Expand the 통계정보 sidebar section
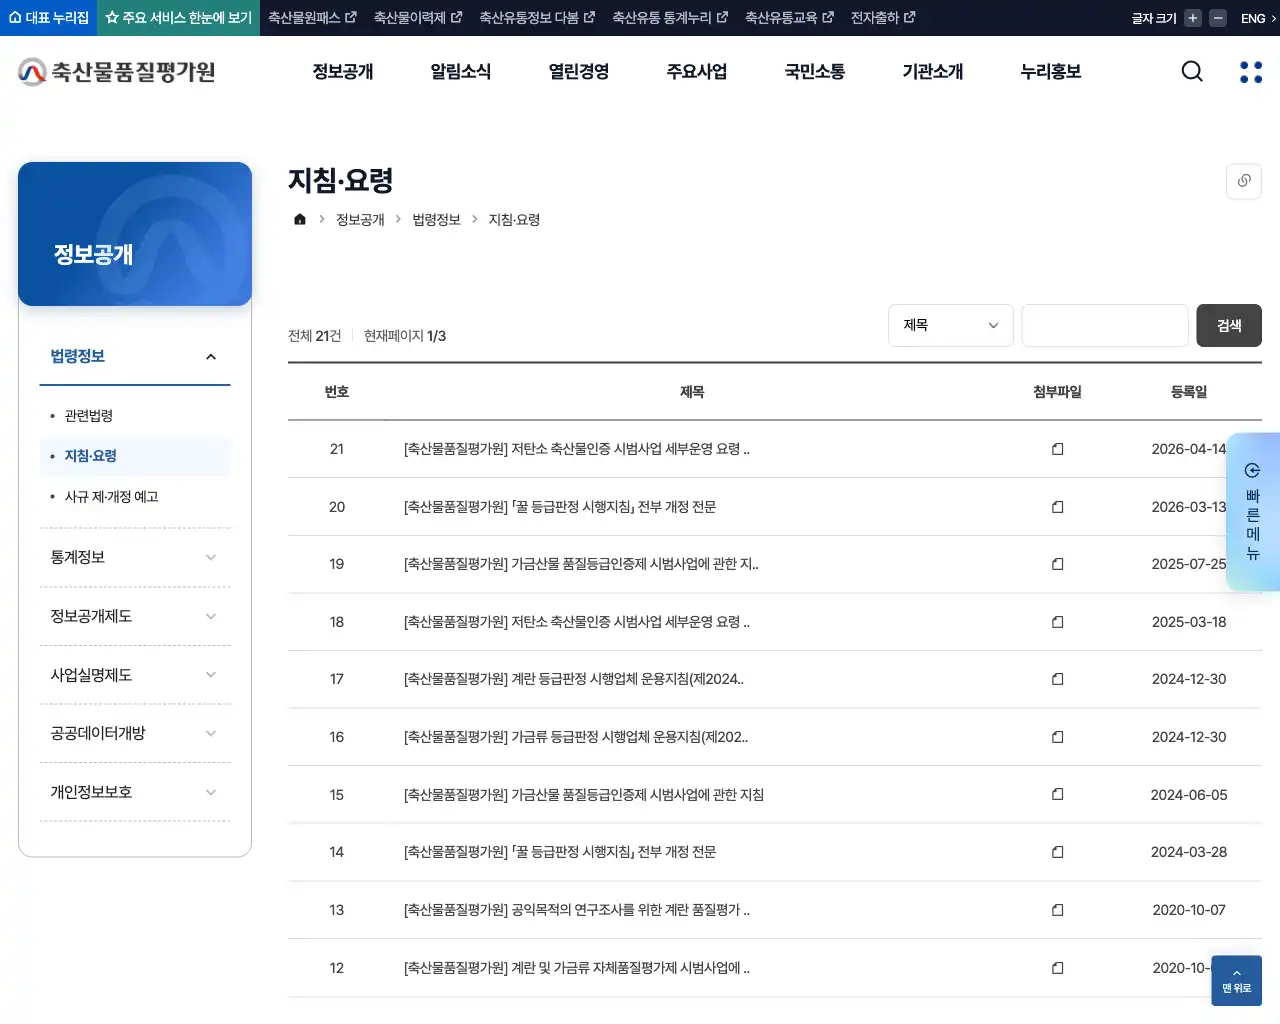This screenshot has height=1024, width=1280. (x=135, y=557)
